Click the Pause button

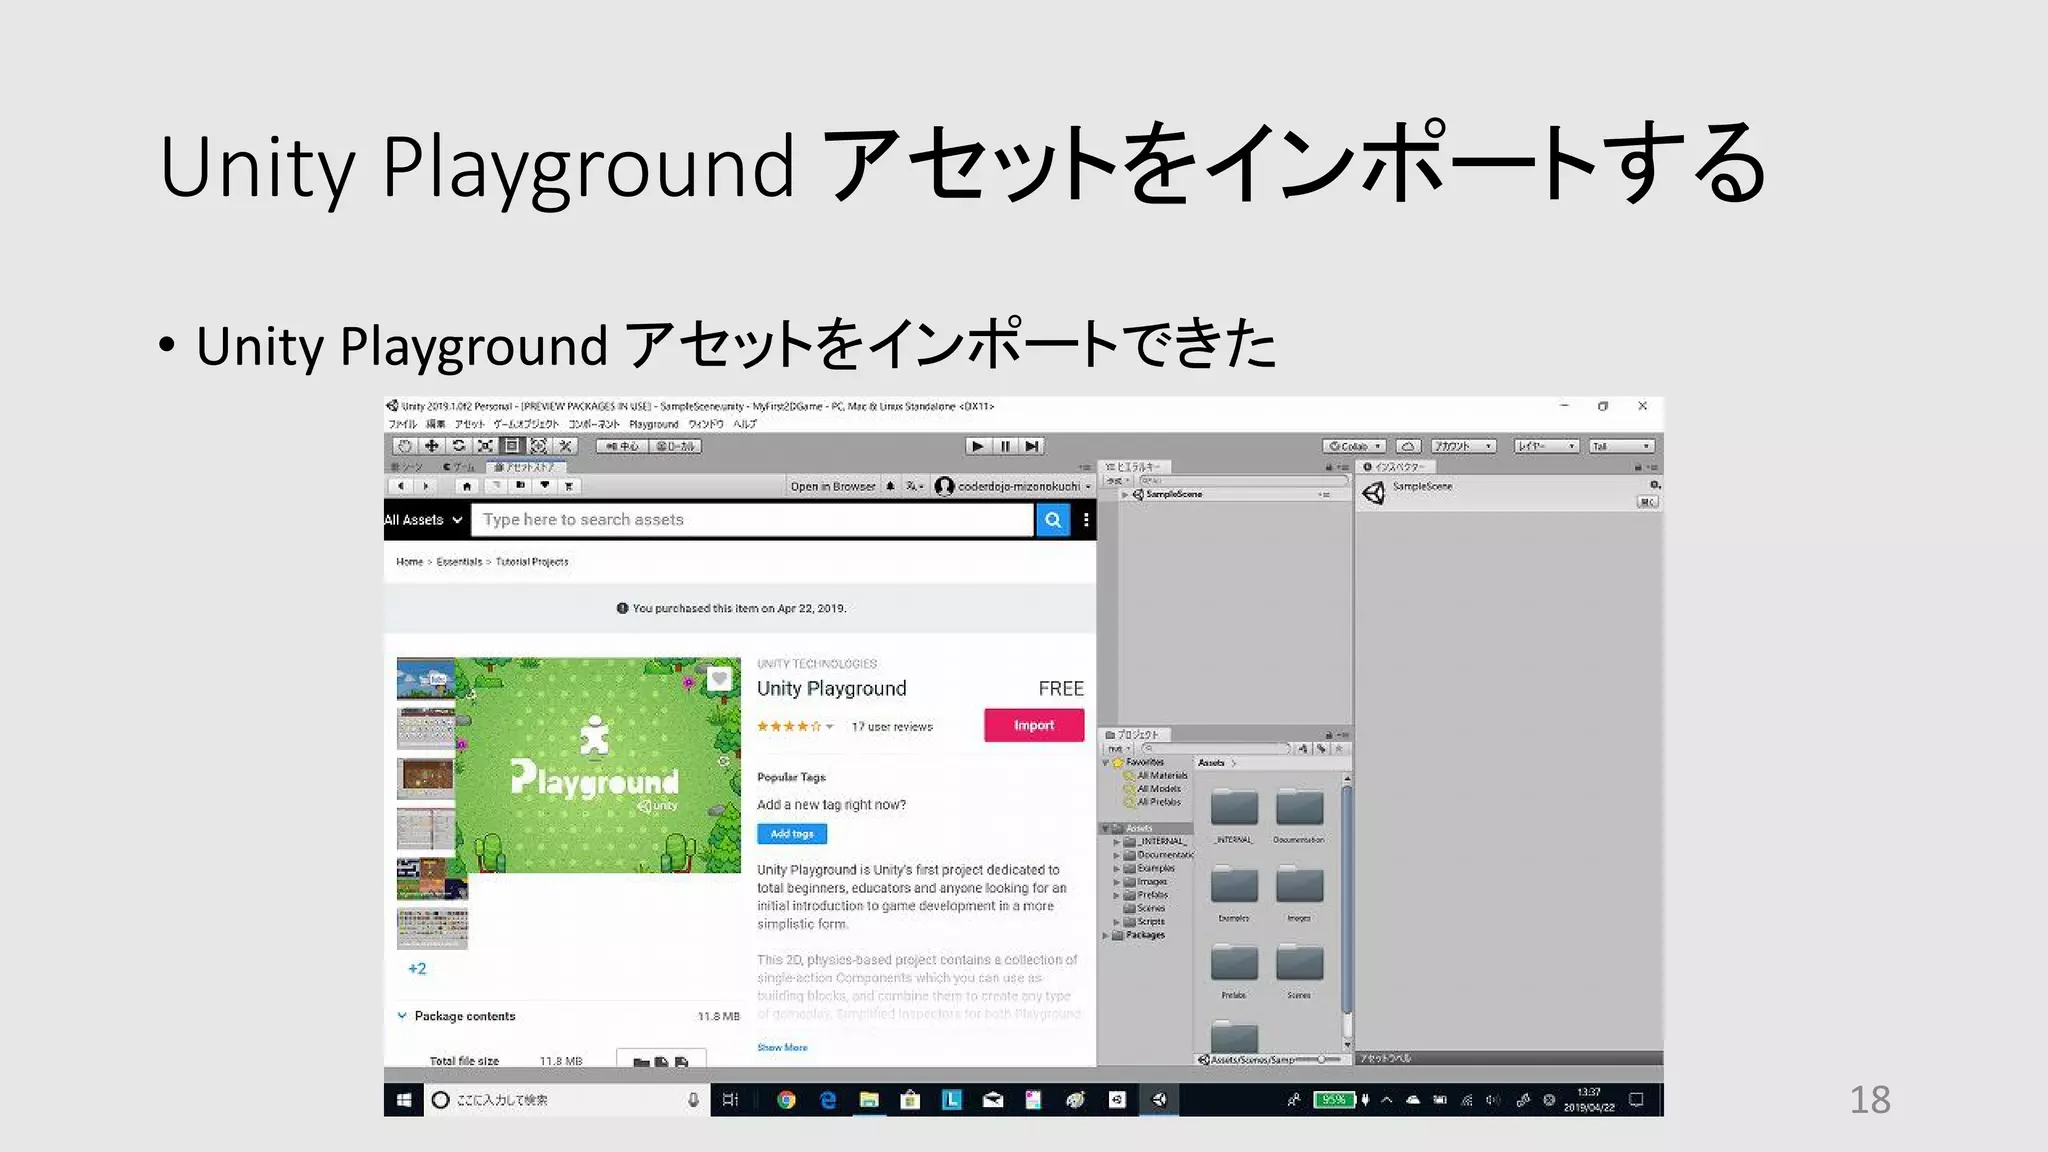coord(1005,446)
